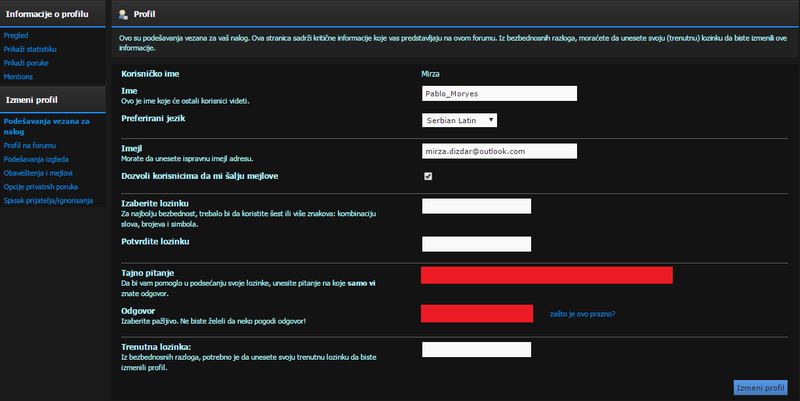Click the Potvrdite lozinku field

pos(476,244)
